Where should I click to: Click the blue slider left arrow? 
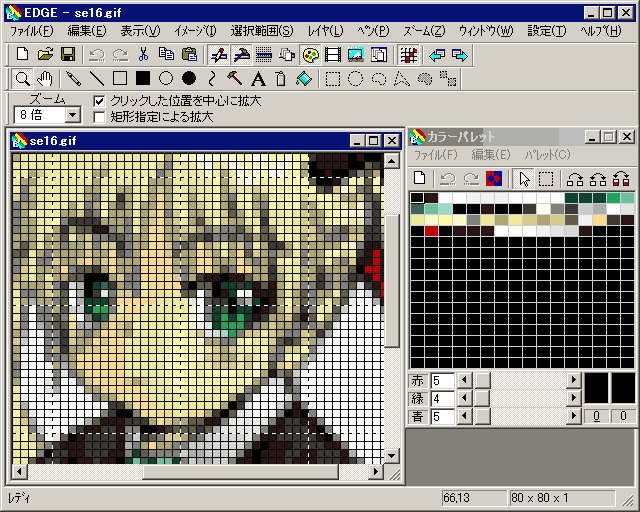(x=464, y=416)
